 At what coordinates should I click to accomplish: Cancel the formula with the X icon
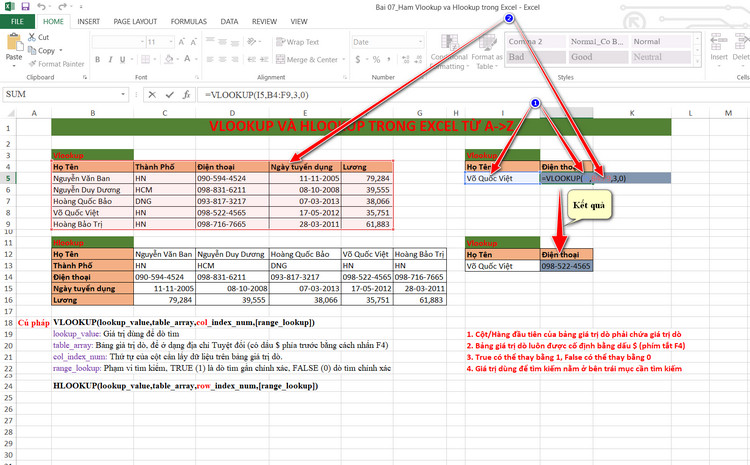click(152, 95)
